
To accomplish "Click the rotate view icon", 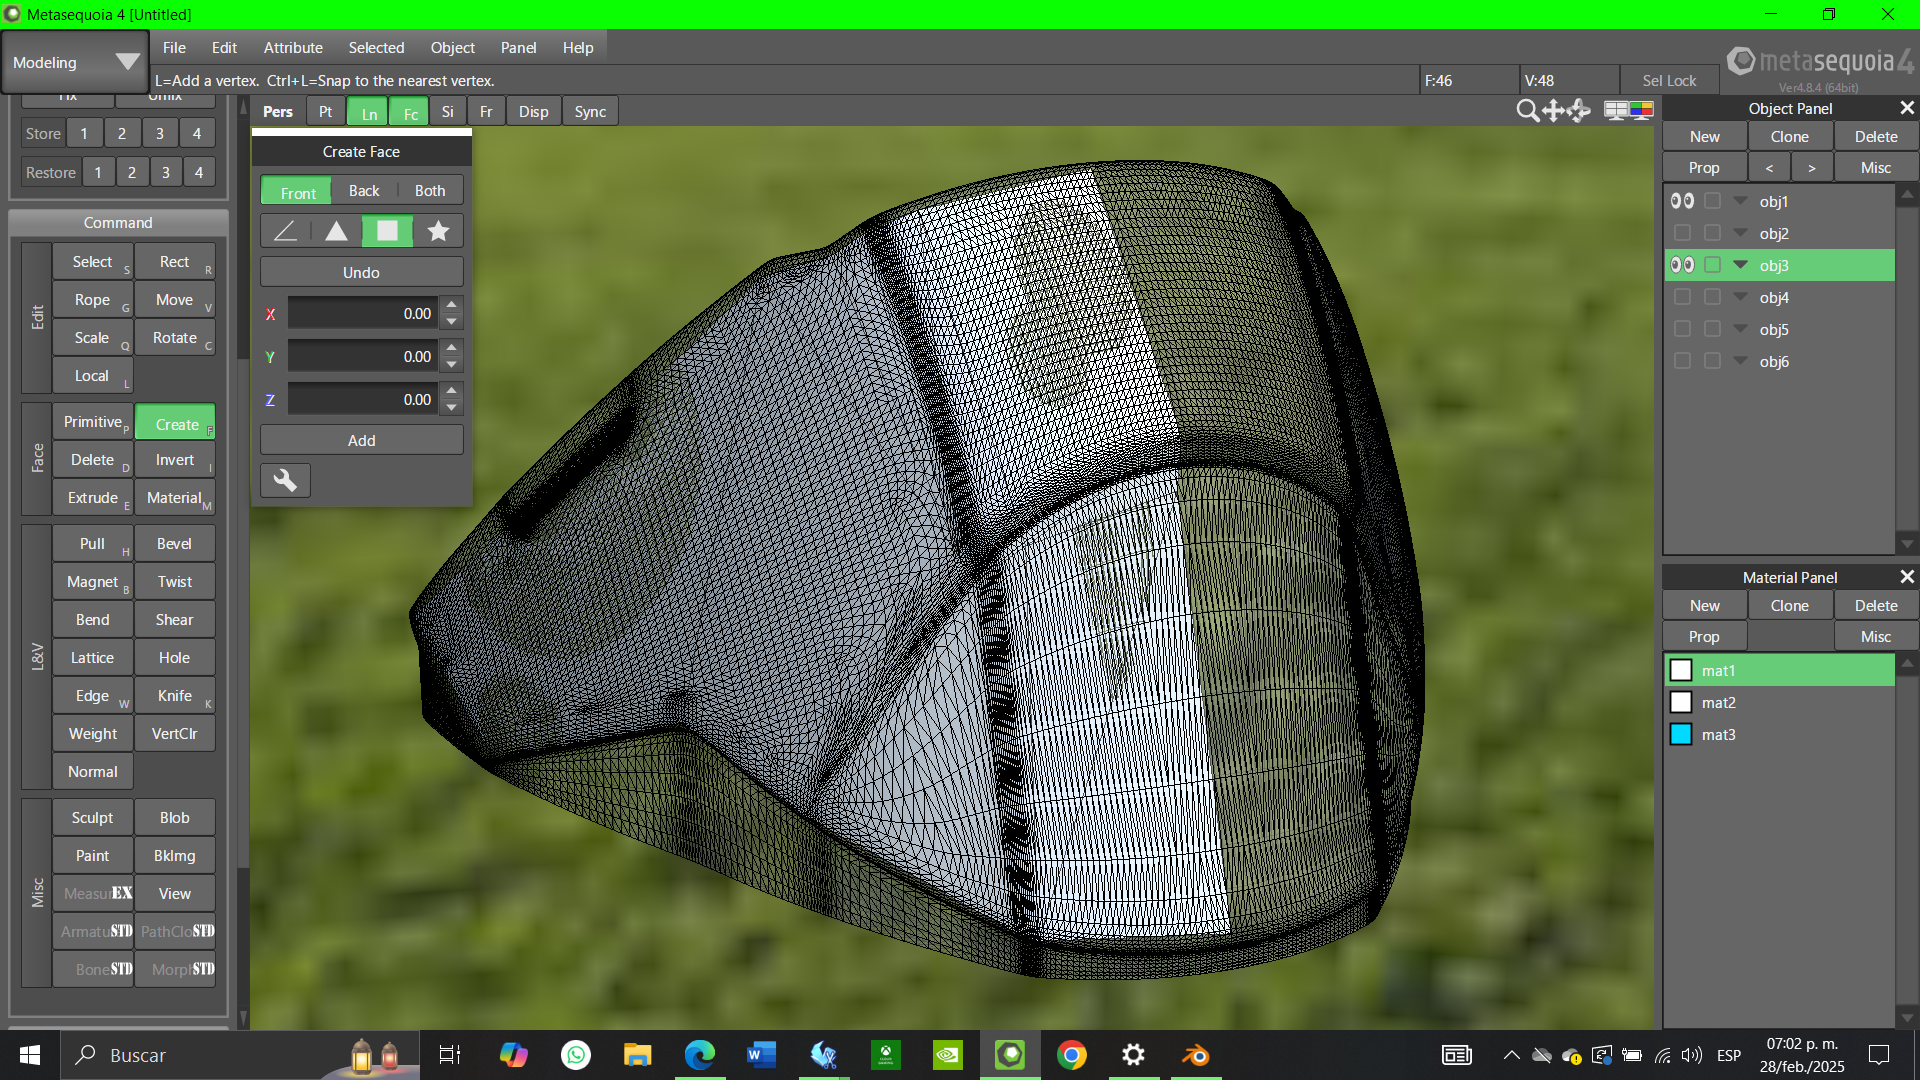I will (1579, 111).
